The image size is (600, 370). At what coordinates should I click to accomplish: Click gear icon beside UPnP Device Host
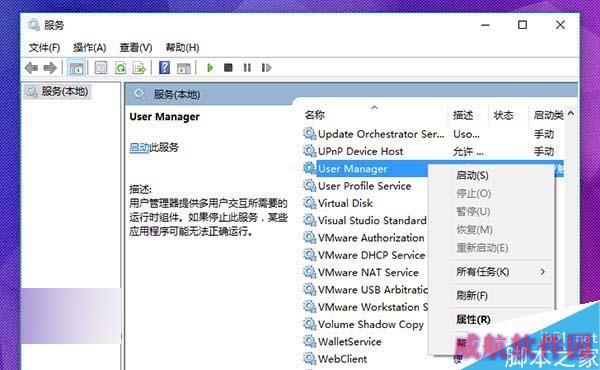tap(310, 151)
